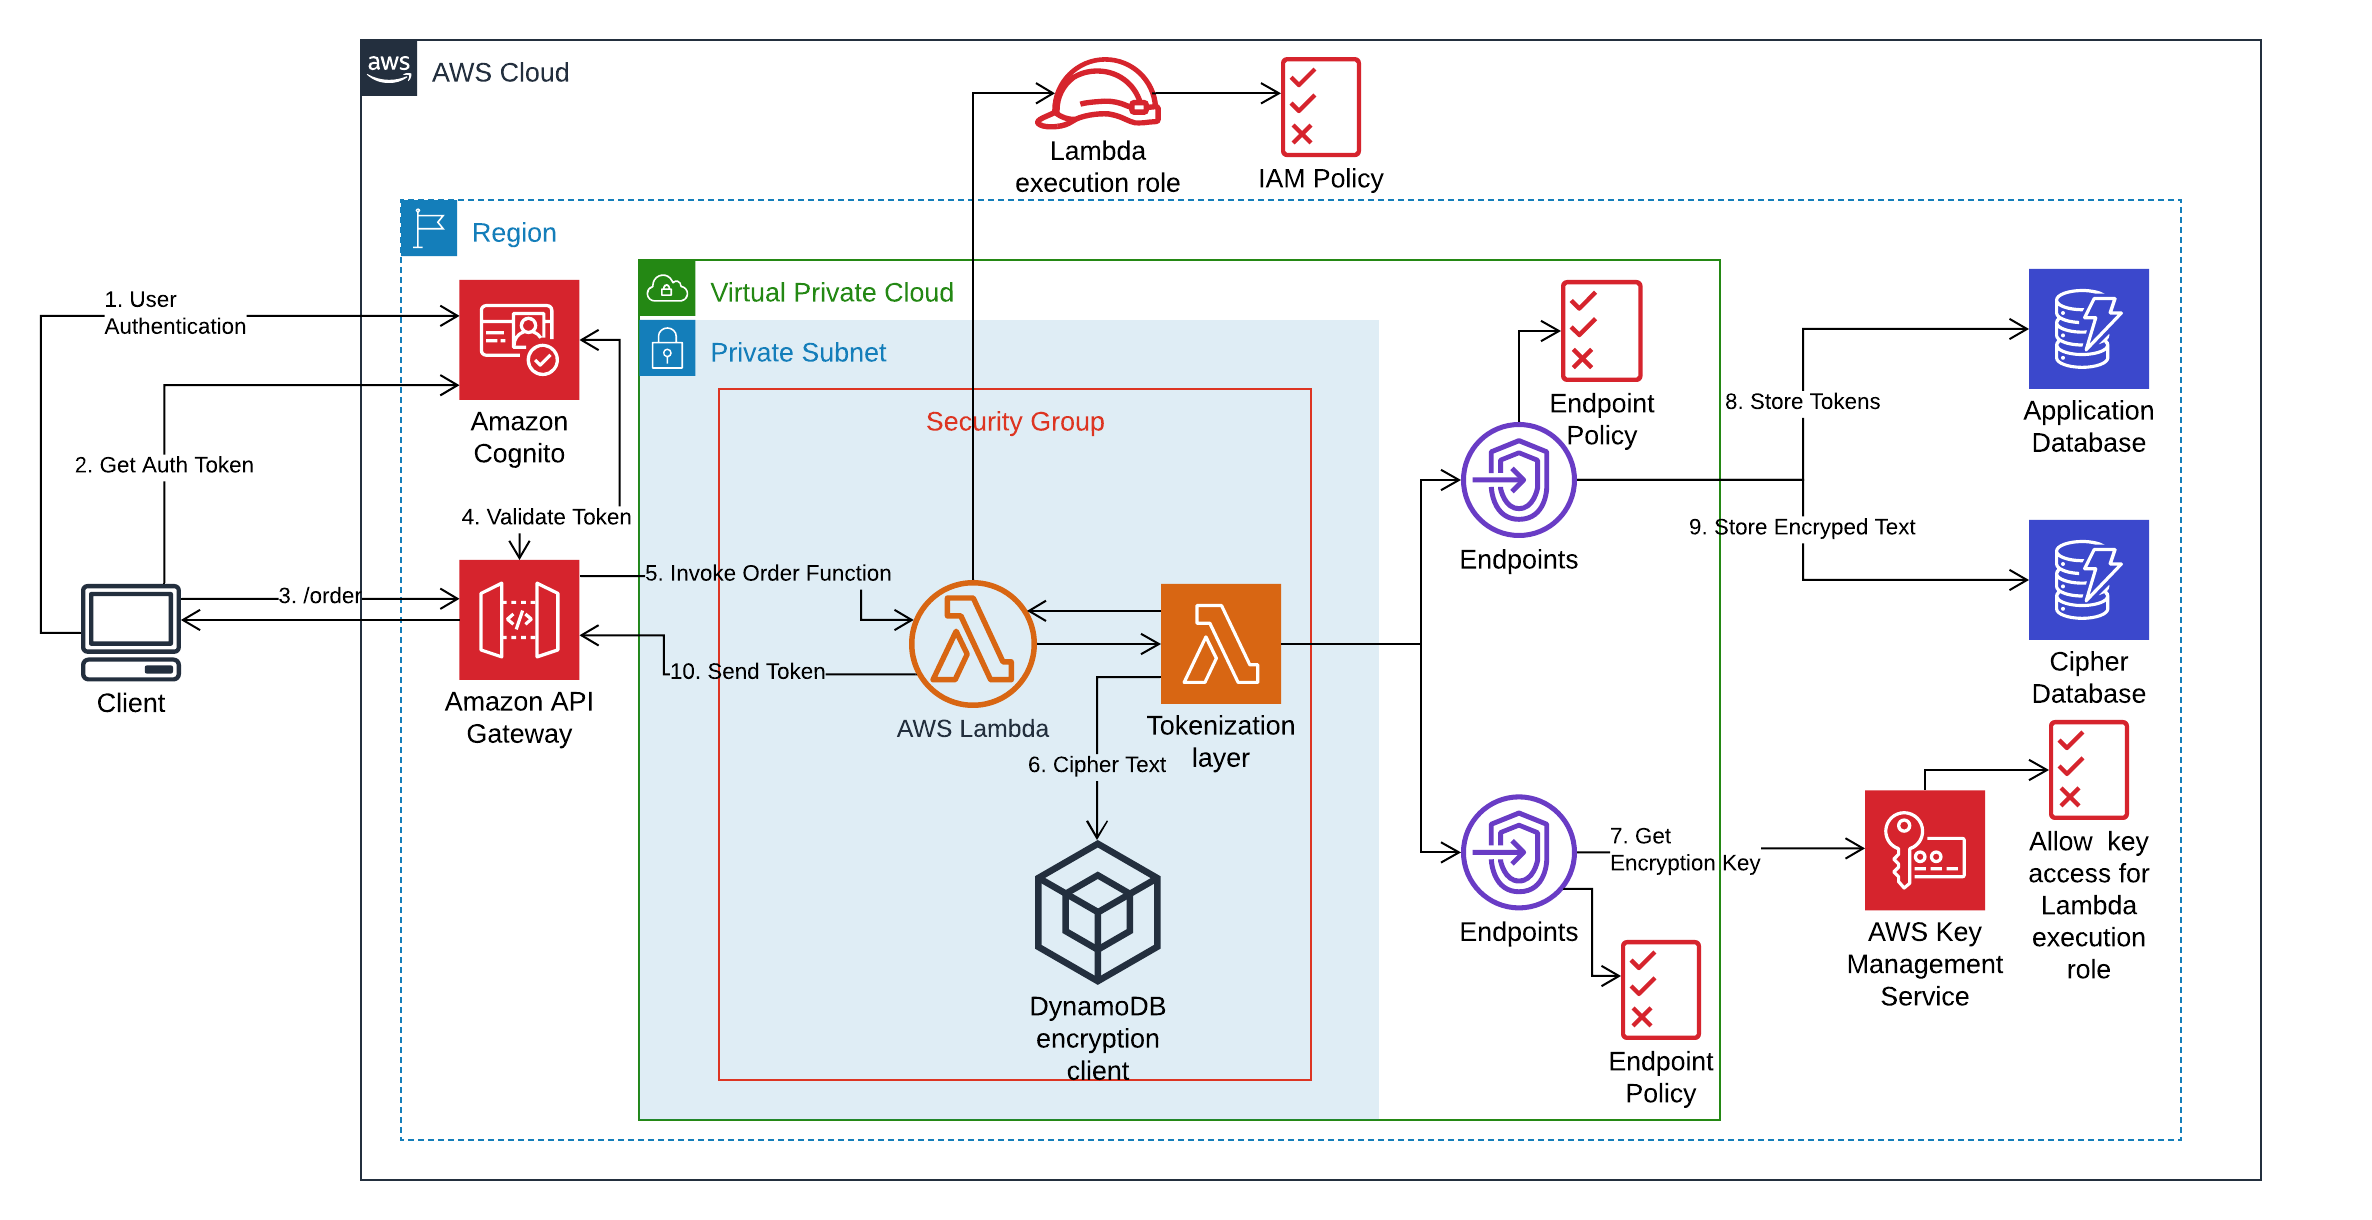The width and height of the screenshot is (2372, 1220).
Task: Click the Amazon Cognito icon
Action: 519,340
